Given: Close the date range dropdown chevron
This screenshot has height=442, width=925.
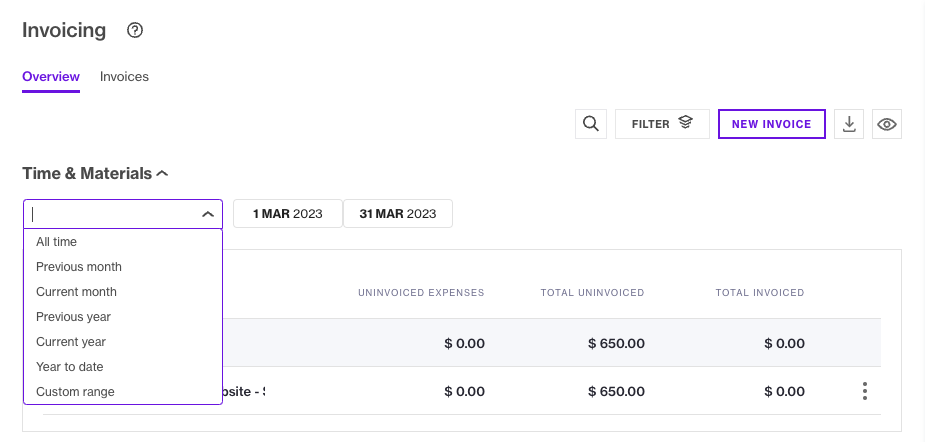Looking at the screenshot, I should pyautogui.click(x=208, y=214).
